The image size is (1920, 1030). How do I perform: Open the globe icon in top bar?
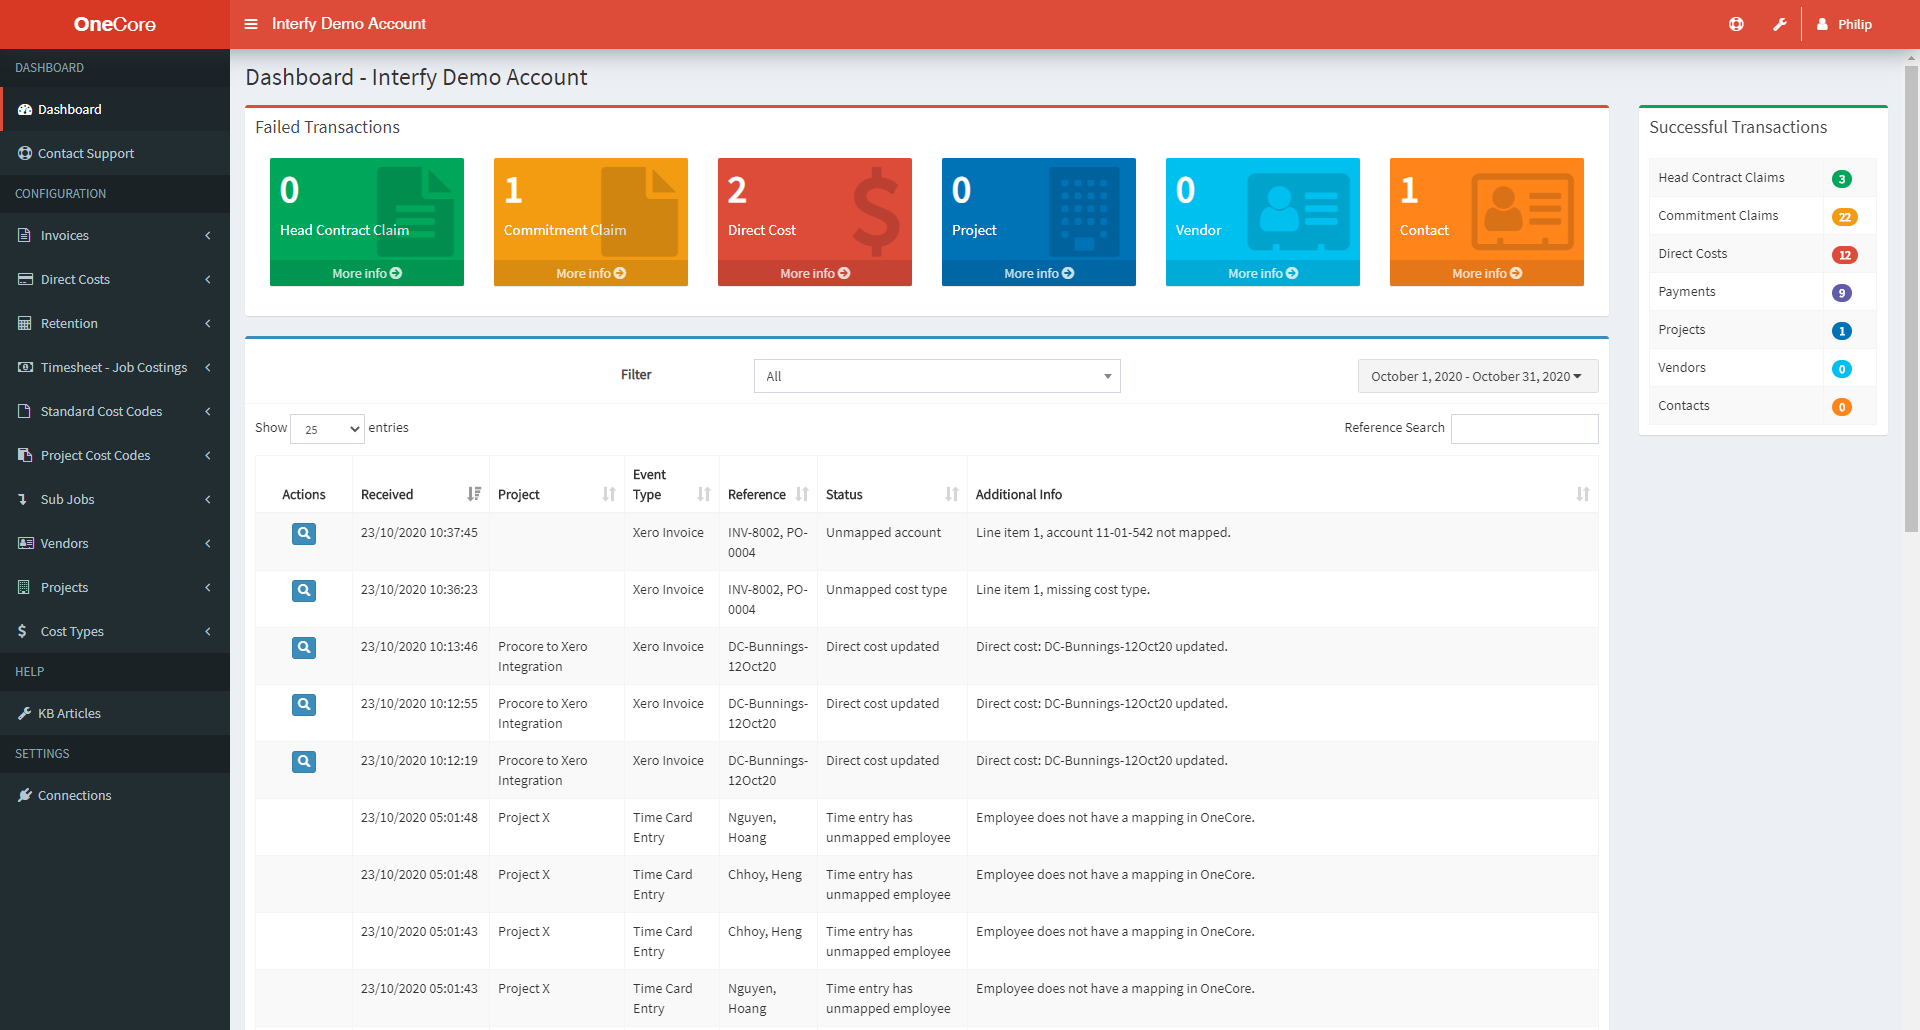(x=1736, y=24)
